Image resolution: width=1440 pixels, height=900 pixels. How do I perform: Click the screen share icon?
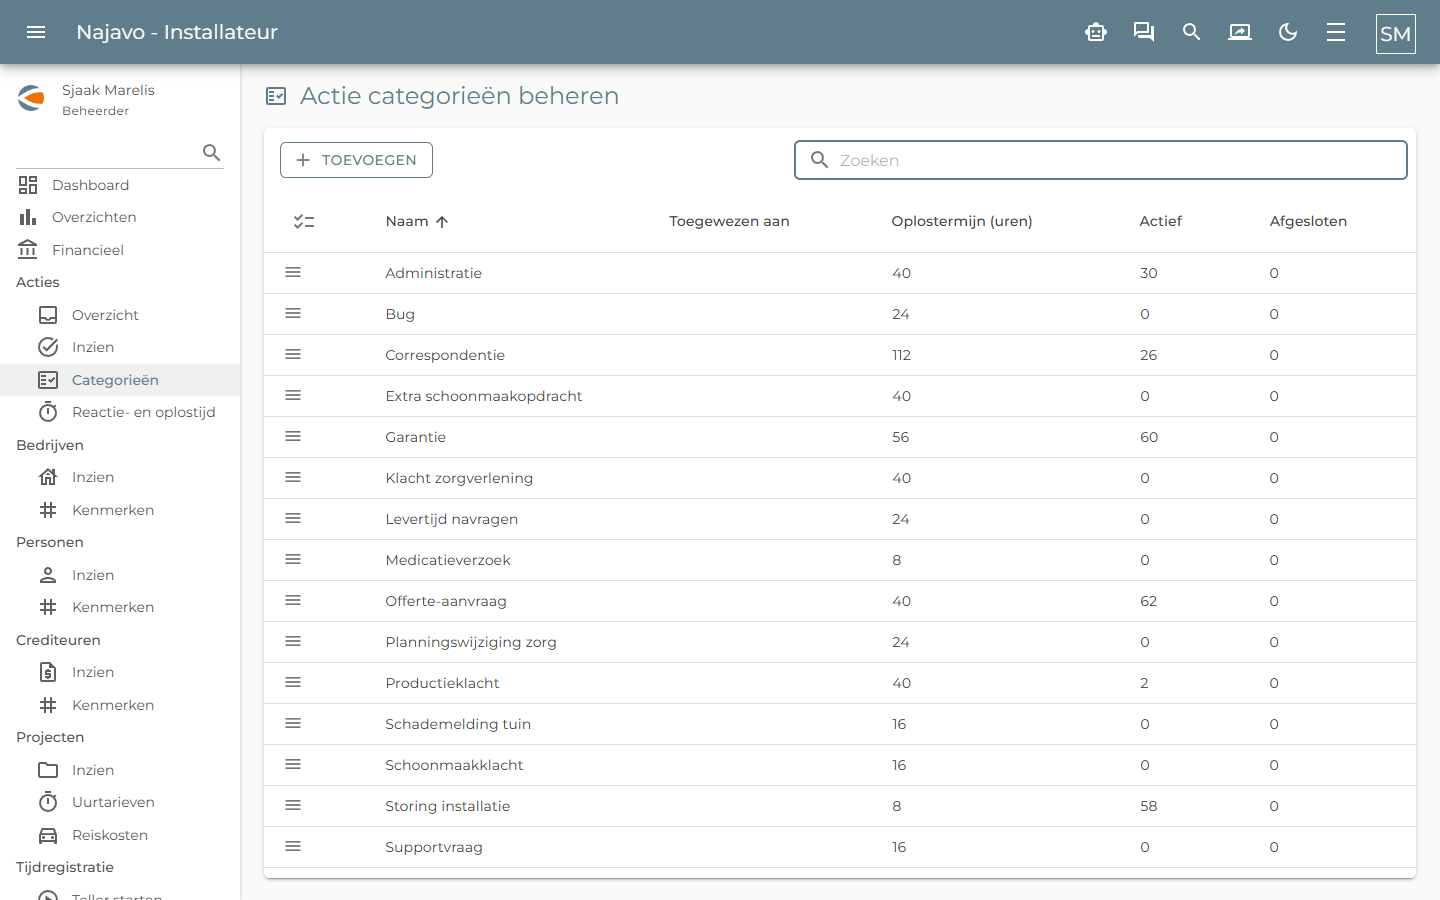[x=1240, y=32]
